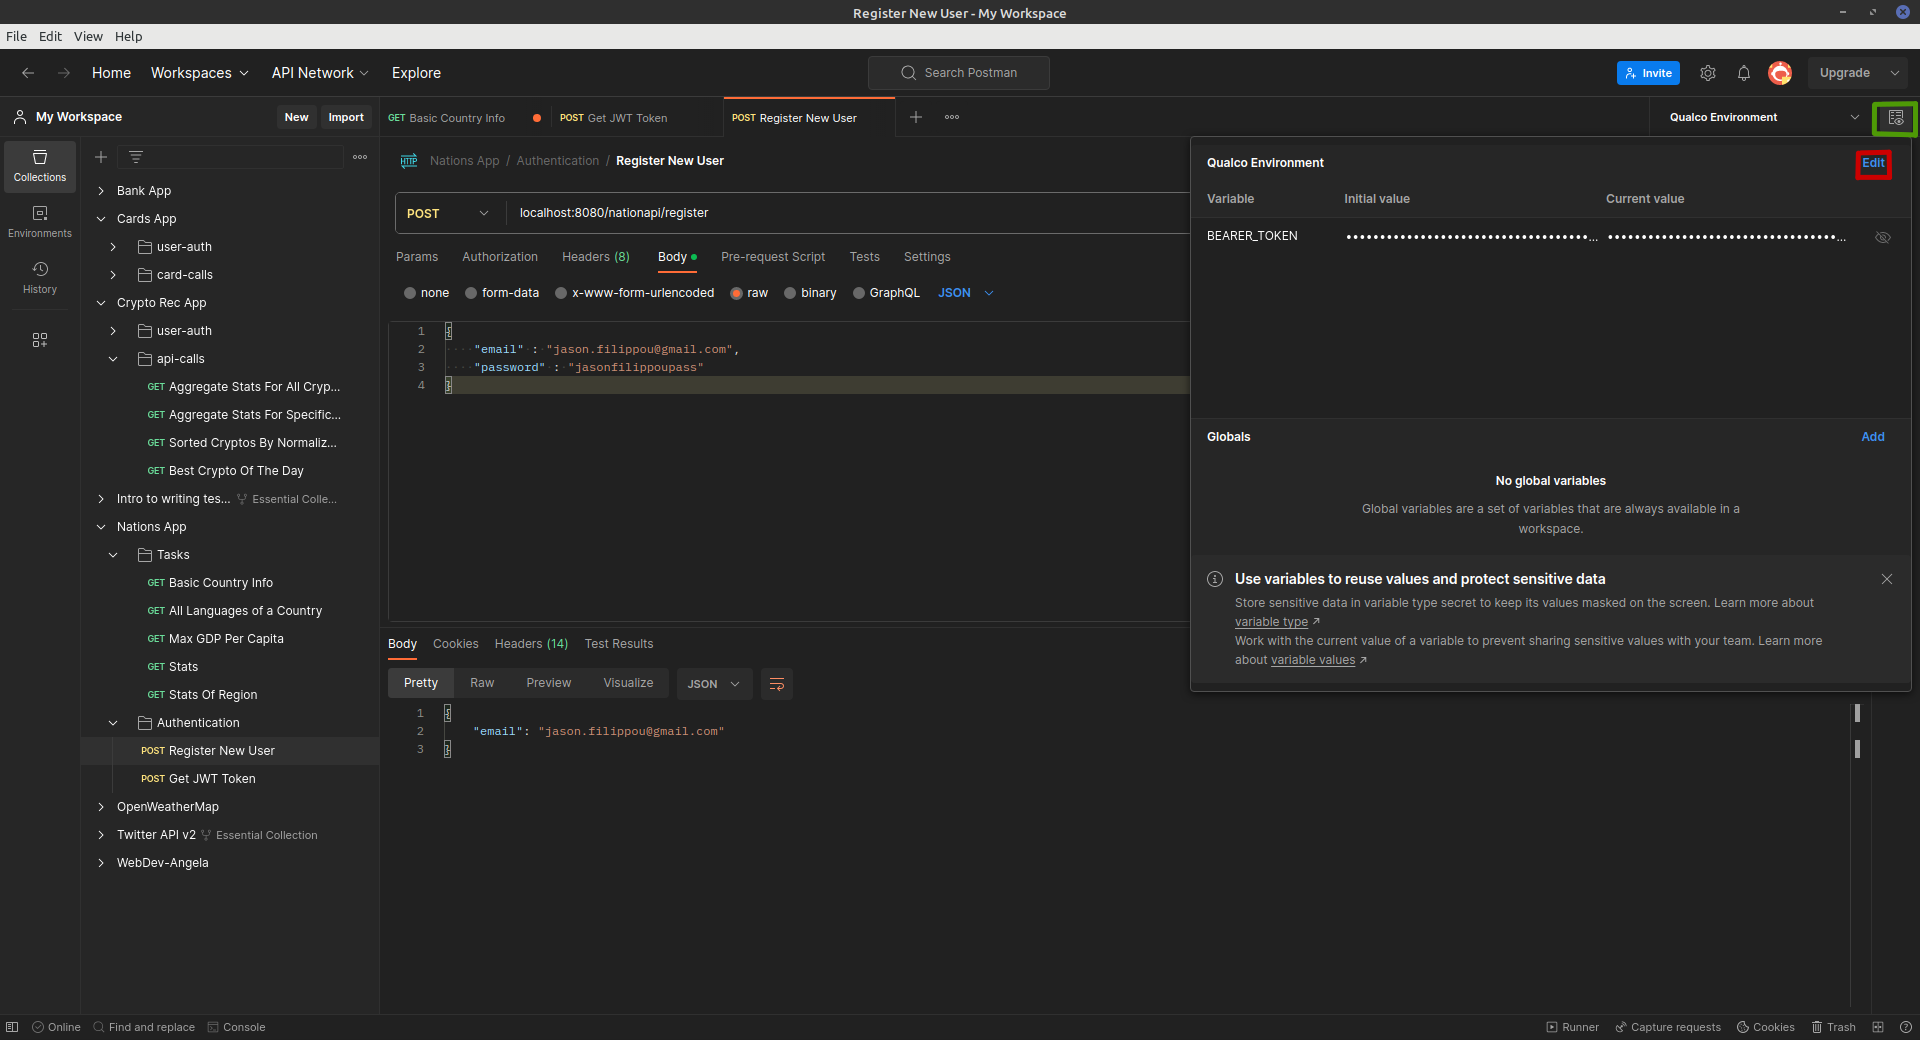Open the Runner from status bar
The image size is (1920, 1040).
click(x=1573, y=1027)
